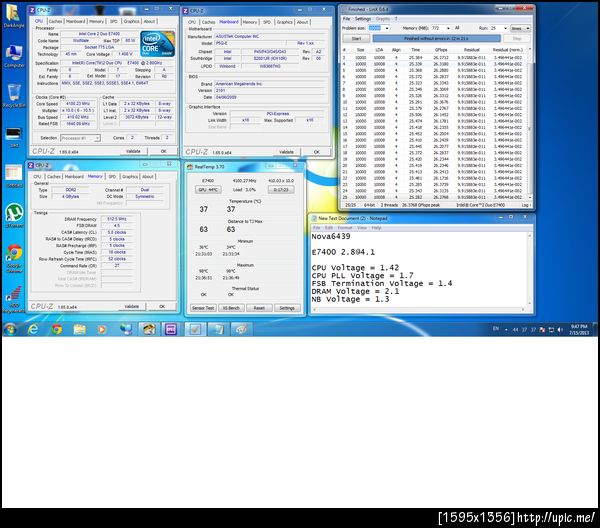The image size is (600, 528).
Task: Open the ? help menu in LinX
Action: (396, 19)
